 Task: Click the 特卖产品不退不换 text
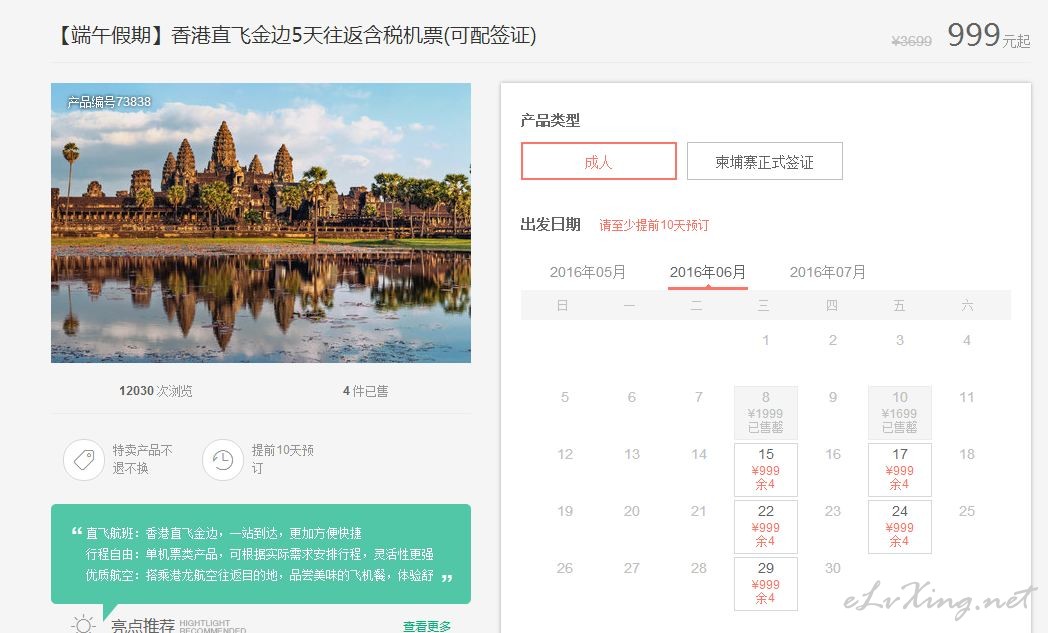(142, 459)
